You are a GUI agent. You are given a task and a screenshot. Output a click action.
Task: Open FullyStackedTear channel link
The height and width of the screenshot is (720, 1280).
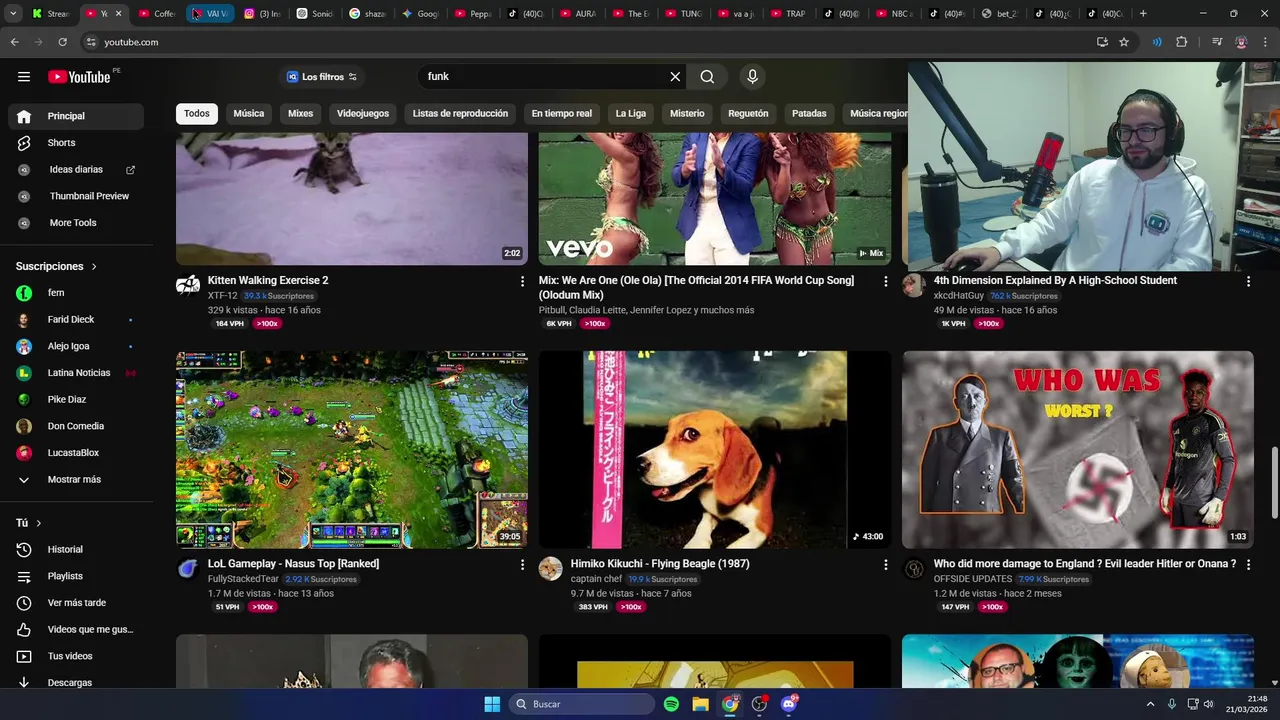point(243,579)
